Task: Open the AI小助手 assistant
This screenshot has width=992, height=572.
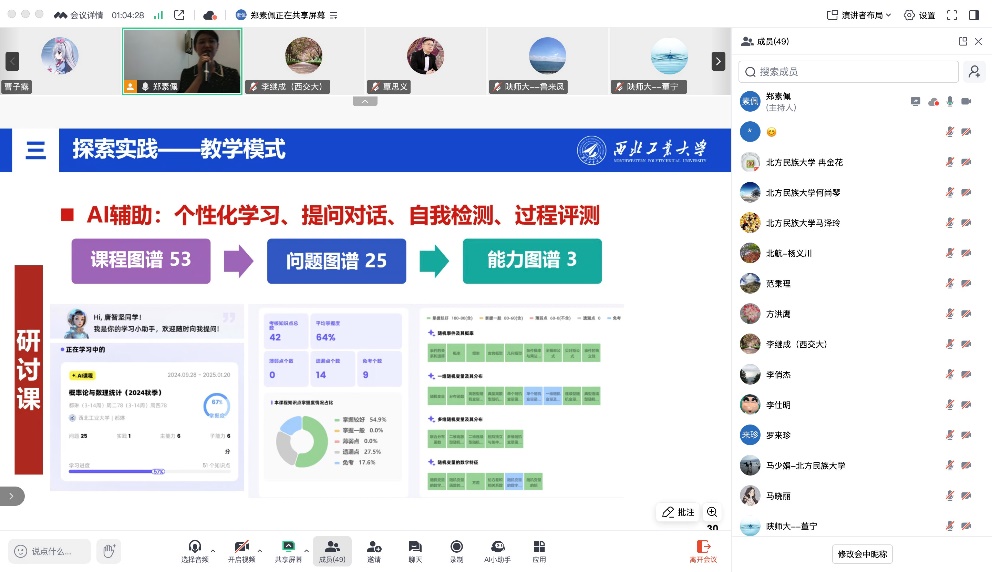Action: (x=497, y=550)
